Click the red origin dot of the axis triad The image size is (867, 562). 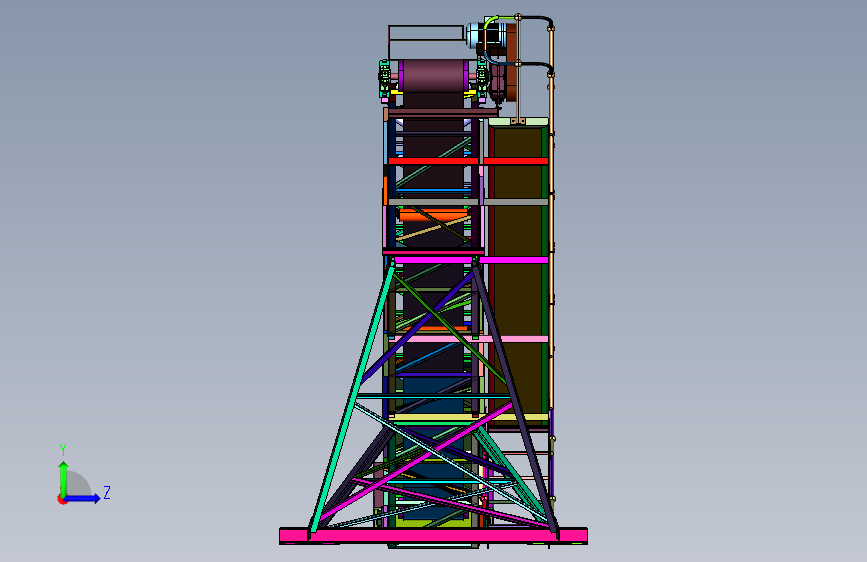point(61,499)
